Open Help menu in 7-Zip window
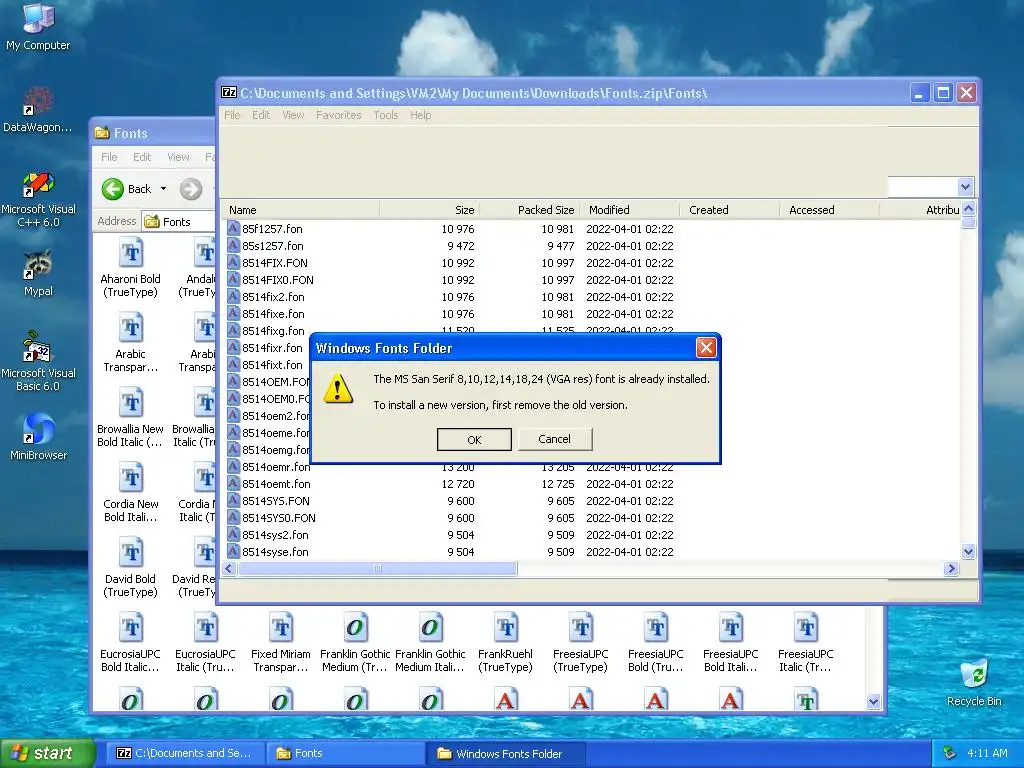This screenshot has width=1024, height=768. pos(421,115)
